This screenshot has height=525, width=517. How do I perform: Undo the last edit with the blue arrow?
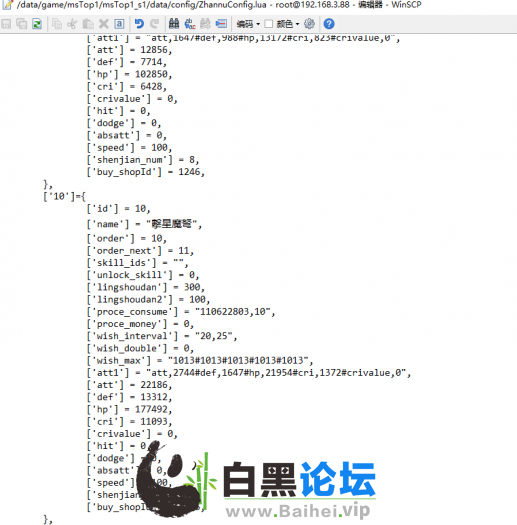coord(139,24)
